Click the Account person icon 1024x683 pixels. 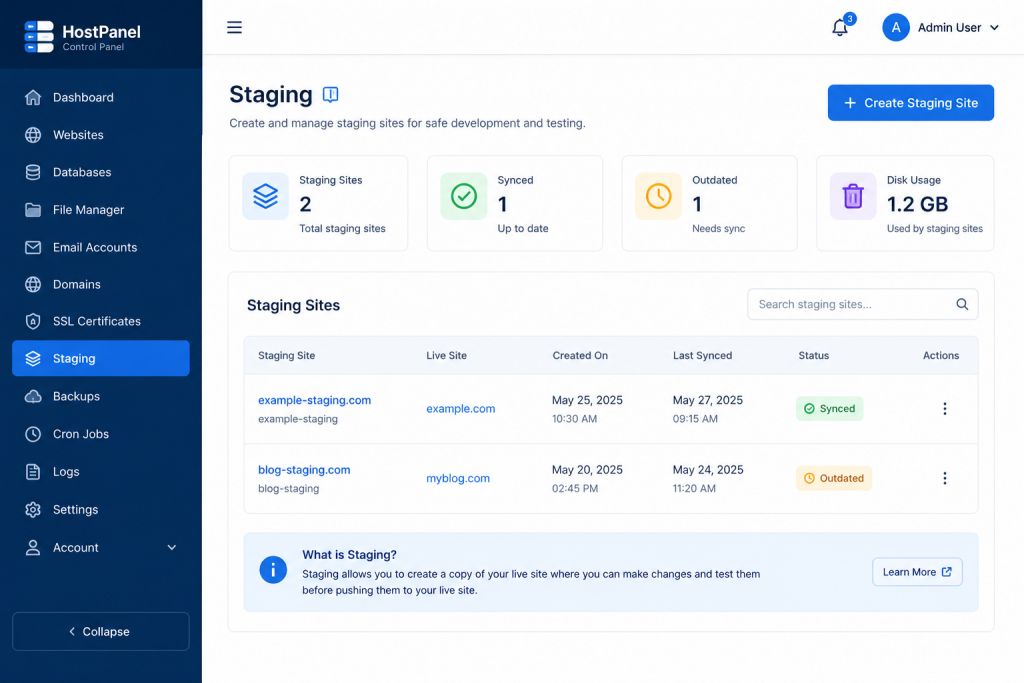click(x=33, y=548)
